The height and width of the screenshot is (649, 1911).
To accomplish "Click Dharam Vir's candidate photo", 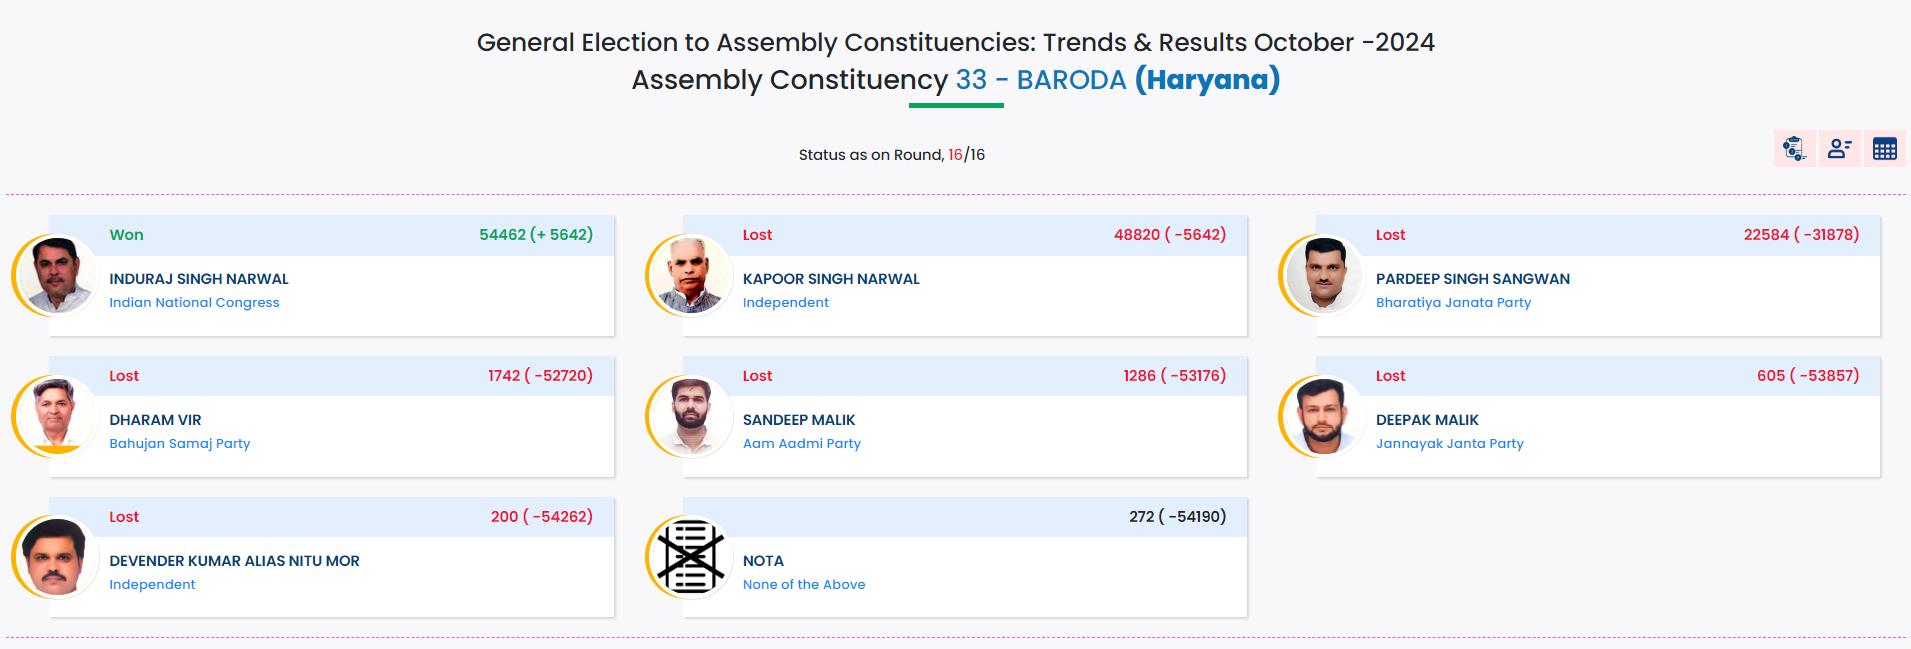I will click(56, 416).
